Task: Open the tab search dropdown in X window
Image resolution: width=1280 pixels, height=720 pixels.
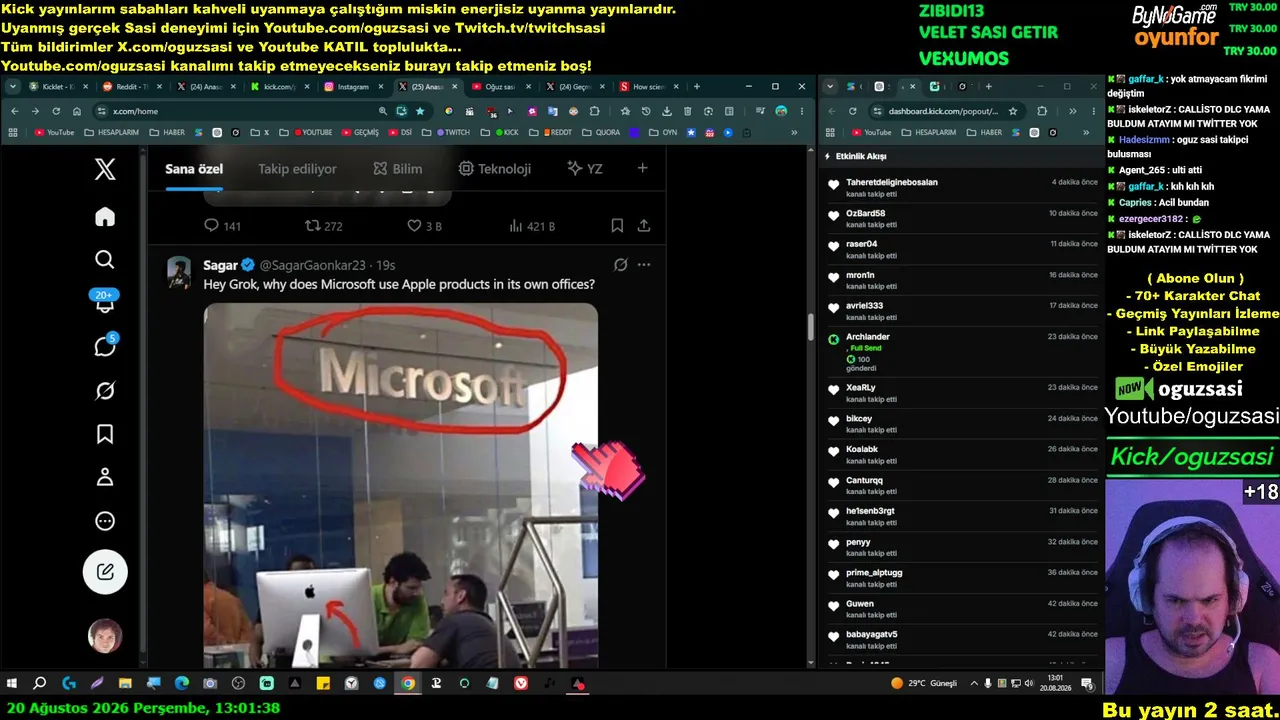Action: pyautogui.click(x=13, y=87)
